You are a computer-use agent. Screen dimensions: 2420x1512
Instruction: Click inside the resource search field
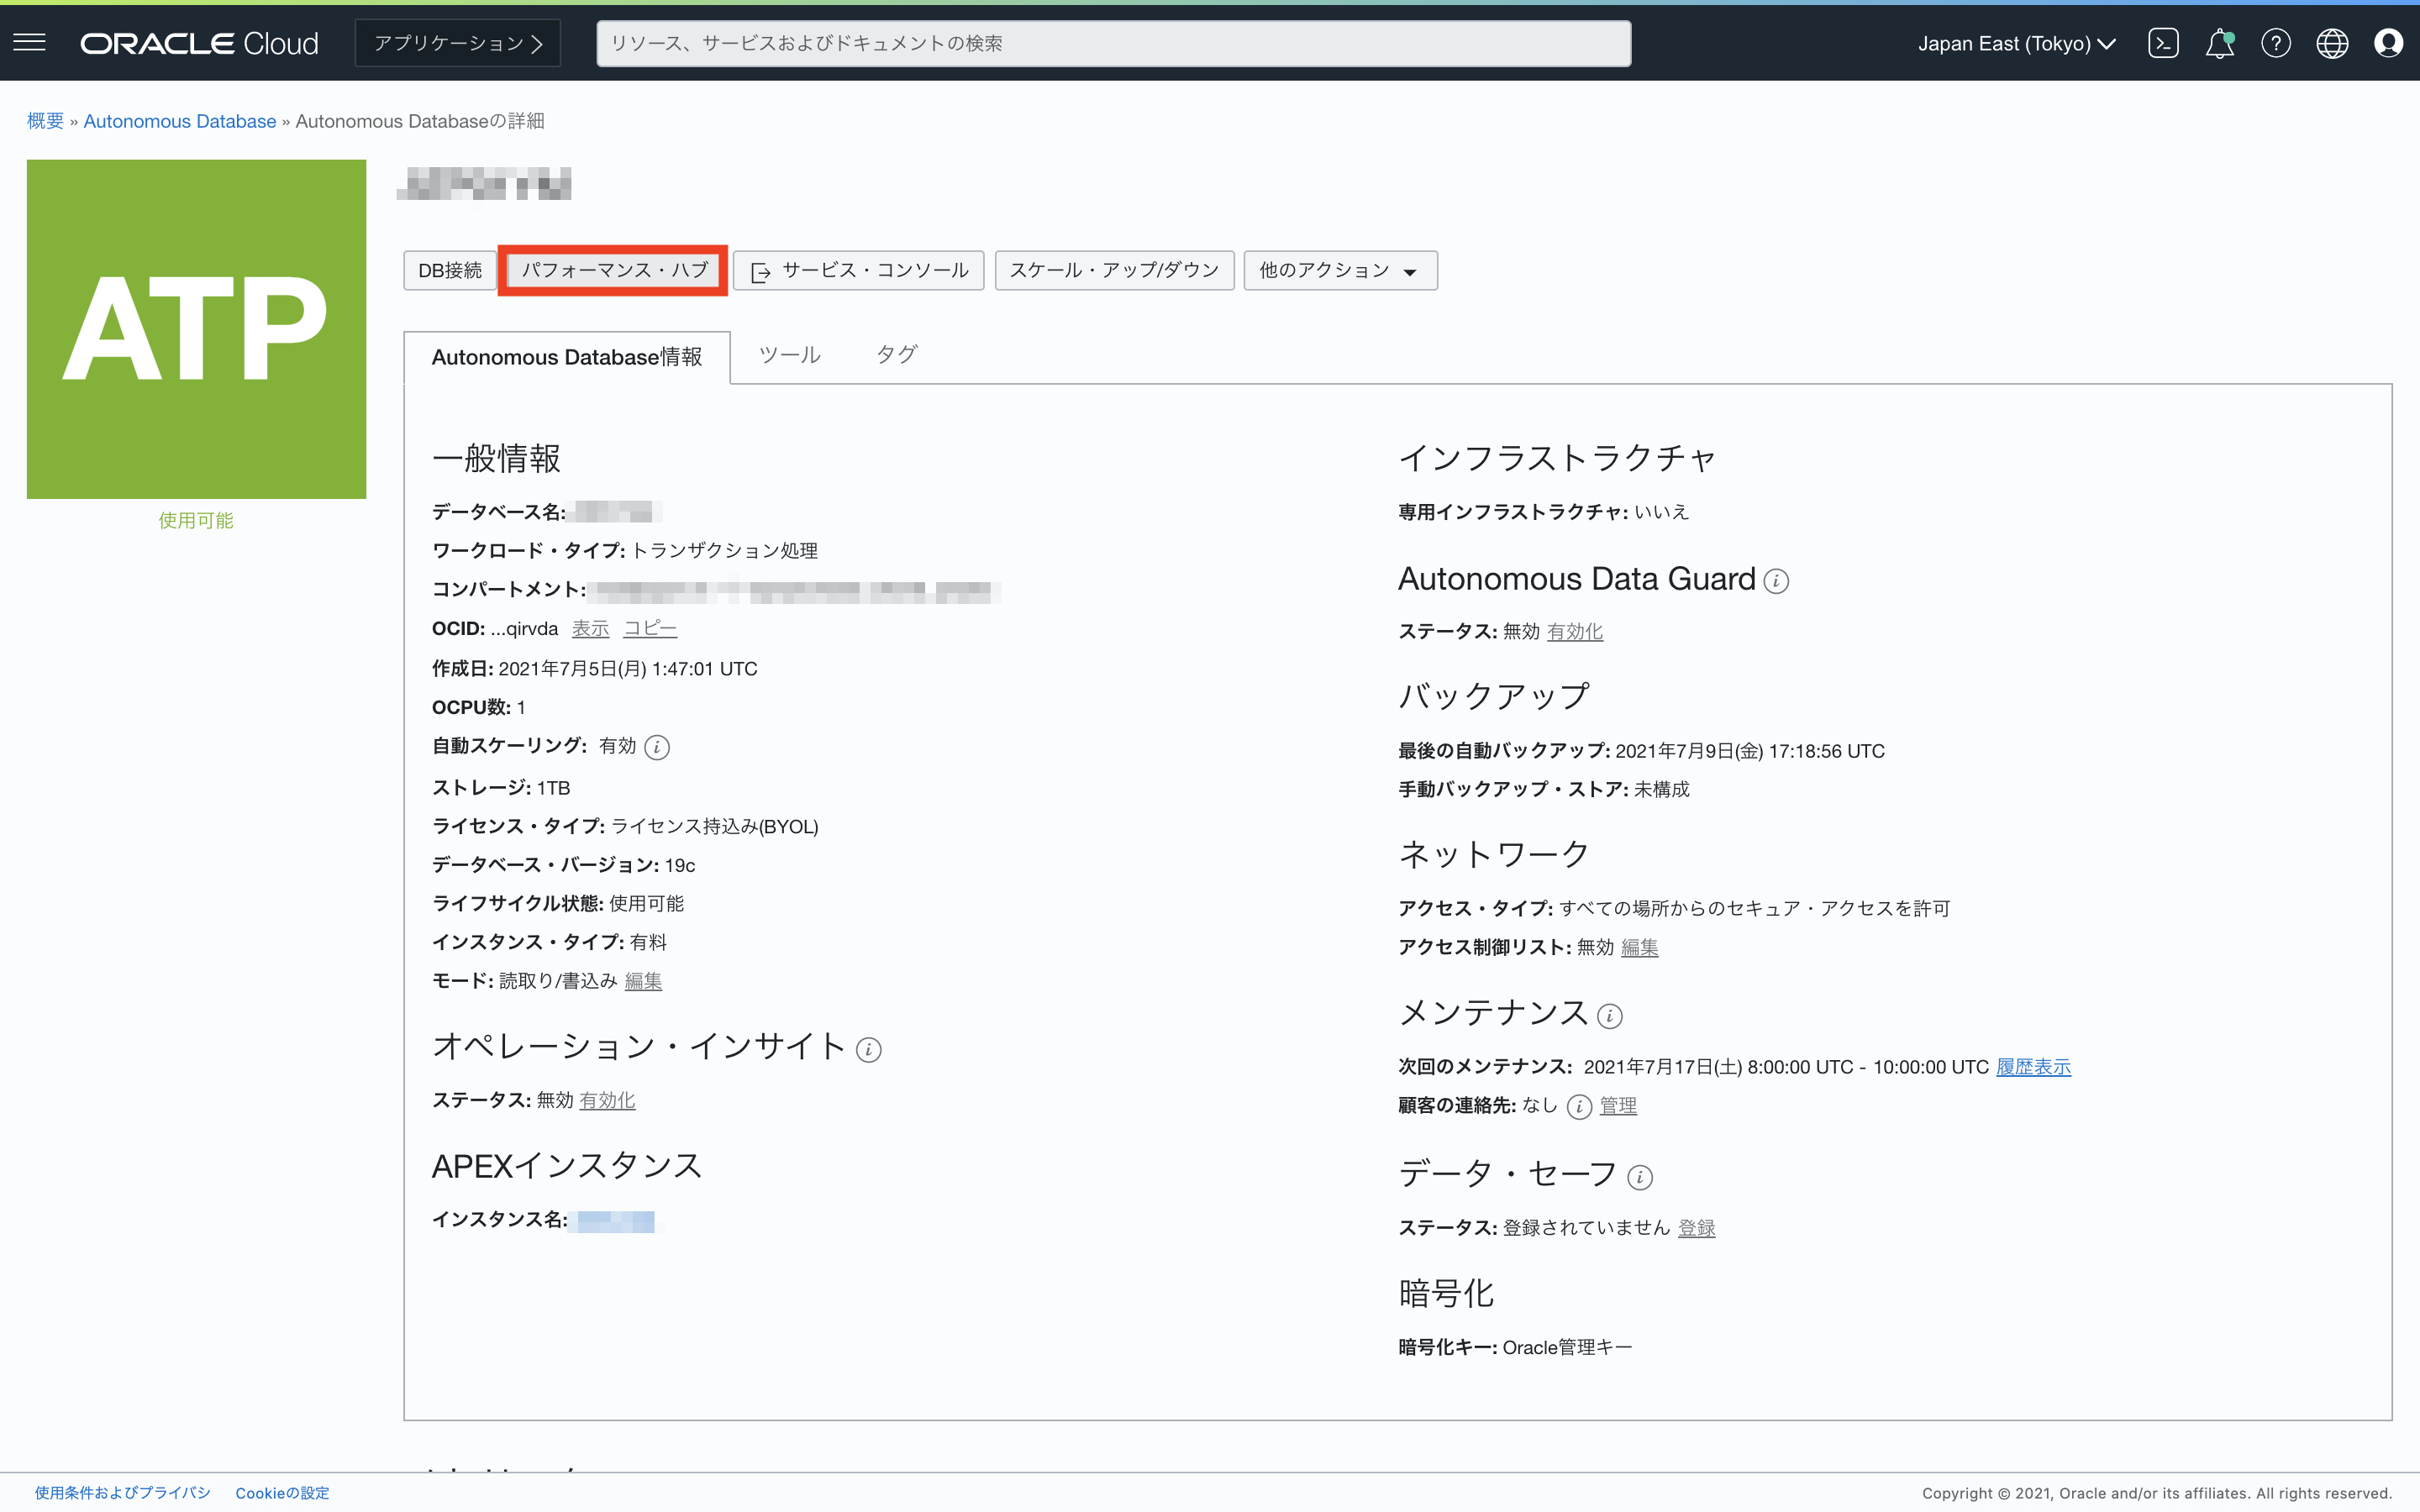[1113, 43]
